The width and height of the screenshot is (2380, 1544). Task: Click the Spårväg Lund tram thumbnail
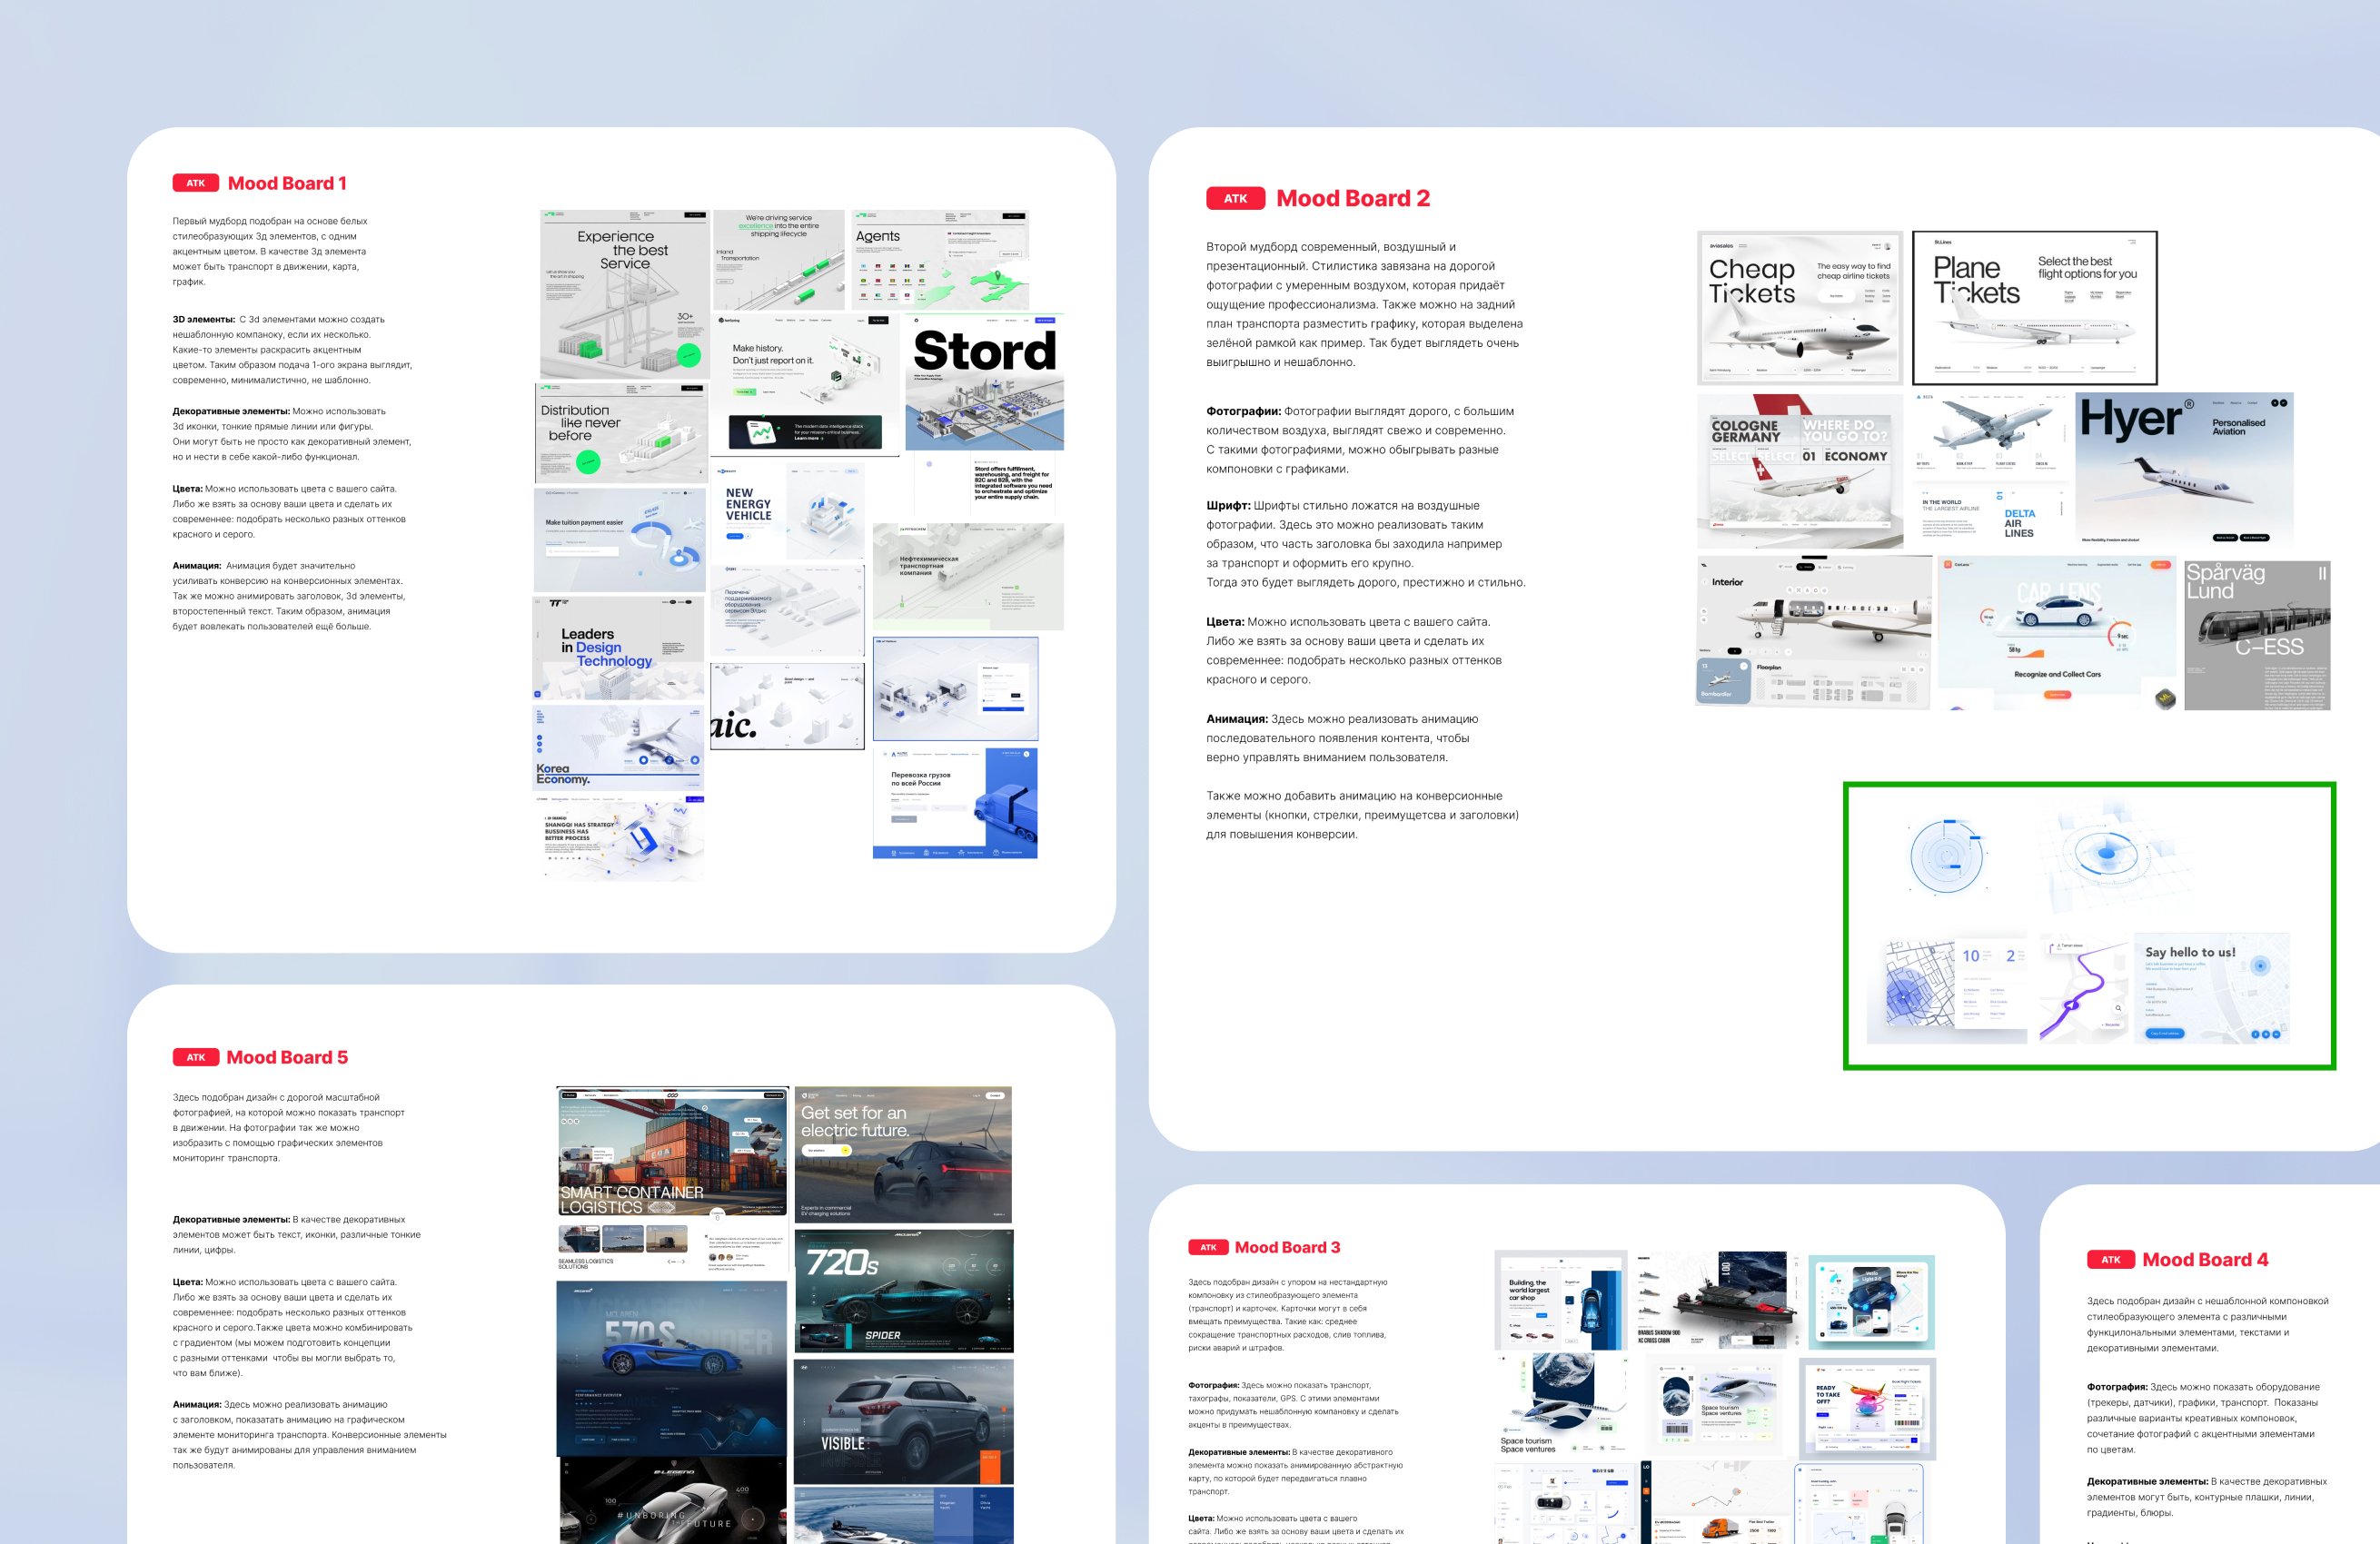[2257, 636]
